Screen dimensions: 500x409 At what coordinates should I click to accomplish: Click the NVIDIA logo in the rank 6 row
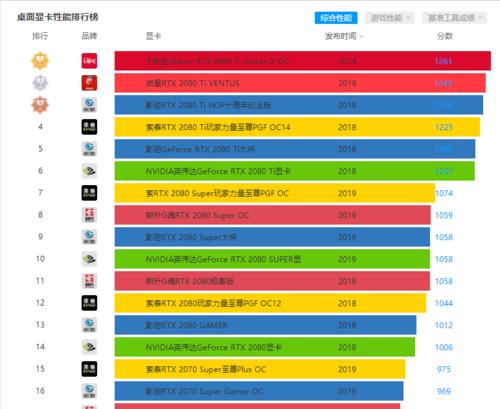click(89, 171)
